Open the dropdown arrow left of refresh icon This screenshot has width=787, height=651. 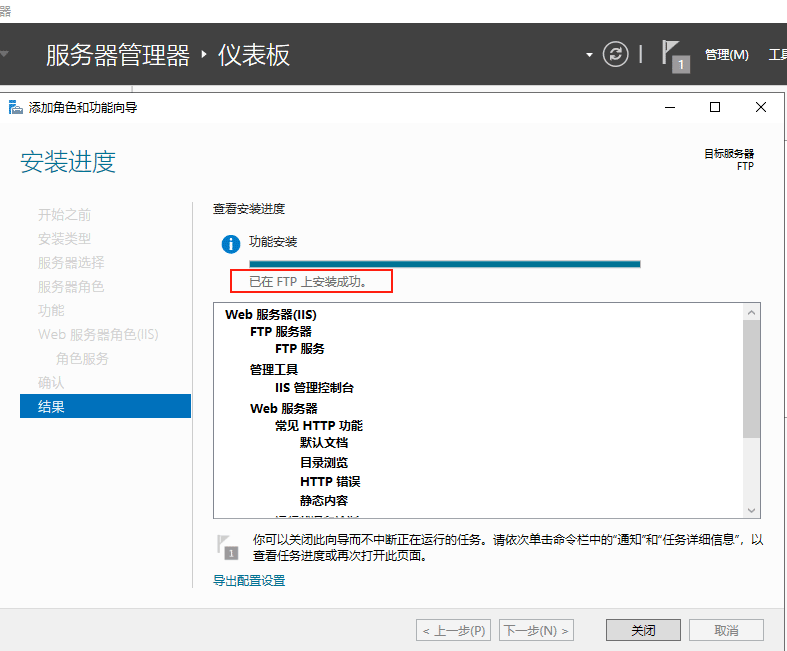(x=590, y=54)
